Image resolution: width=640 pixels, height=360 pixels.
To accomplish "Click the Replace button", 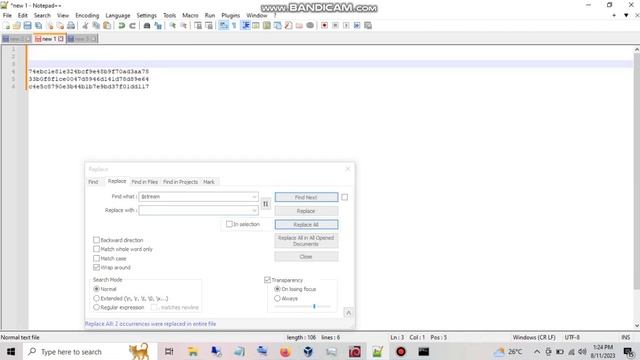I will 306,211.
